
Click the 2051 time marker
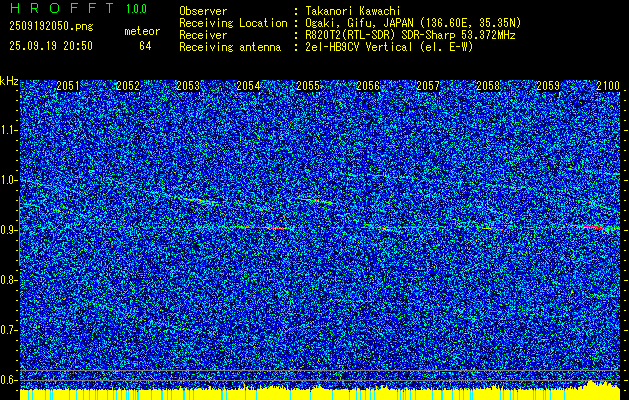[x=68, y=86]
